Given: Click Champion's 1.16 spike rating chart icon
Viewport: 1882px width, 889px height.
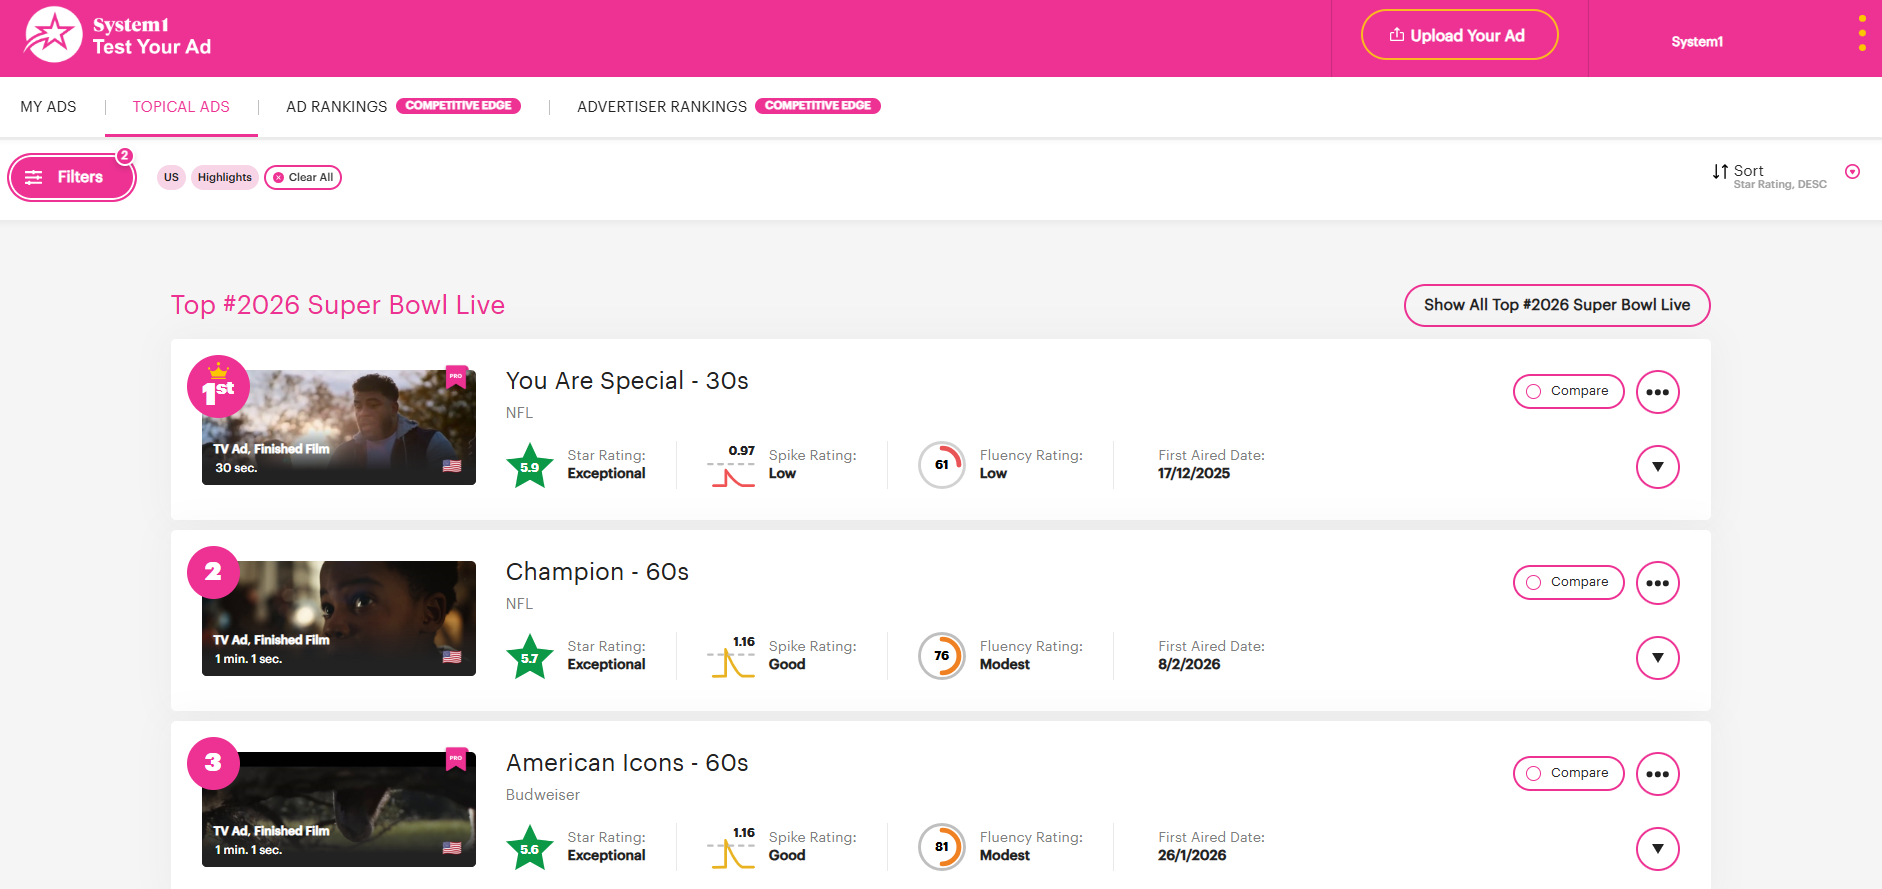Looking at the screenshot, I should tap(732, 658).
